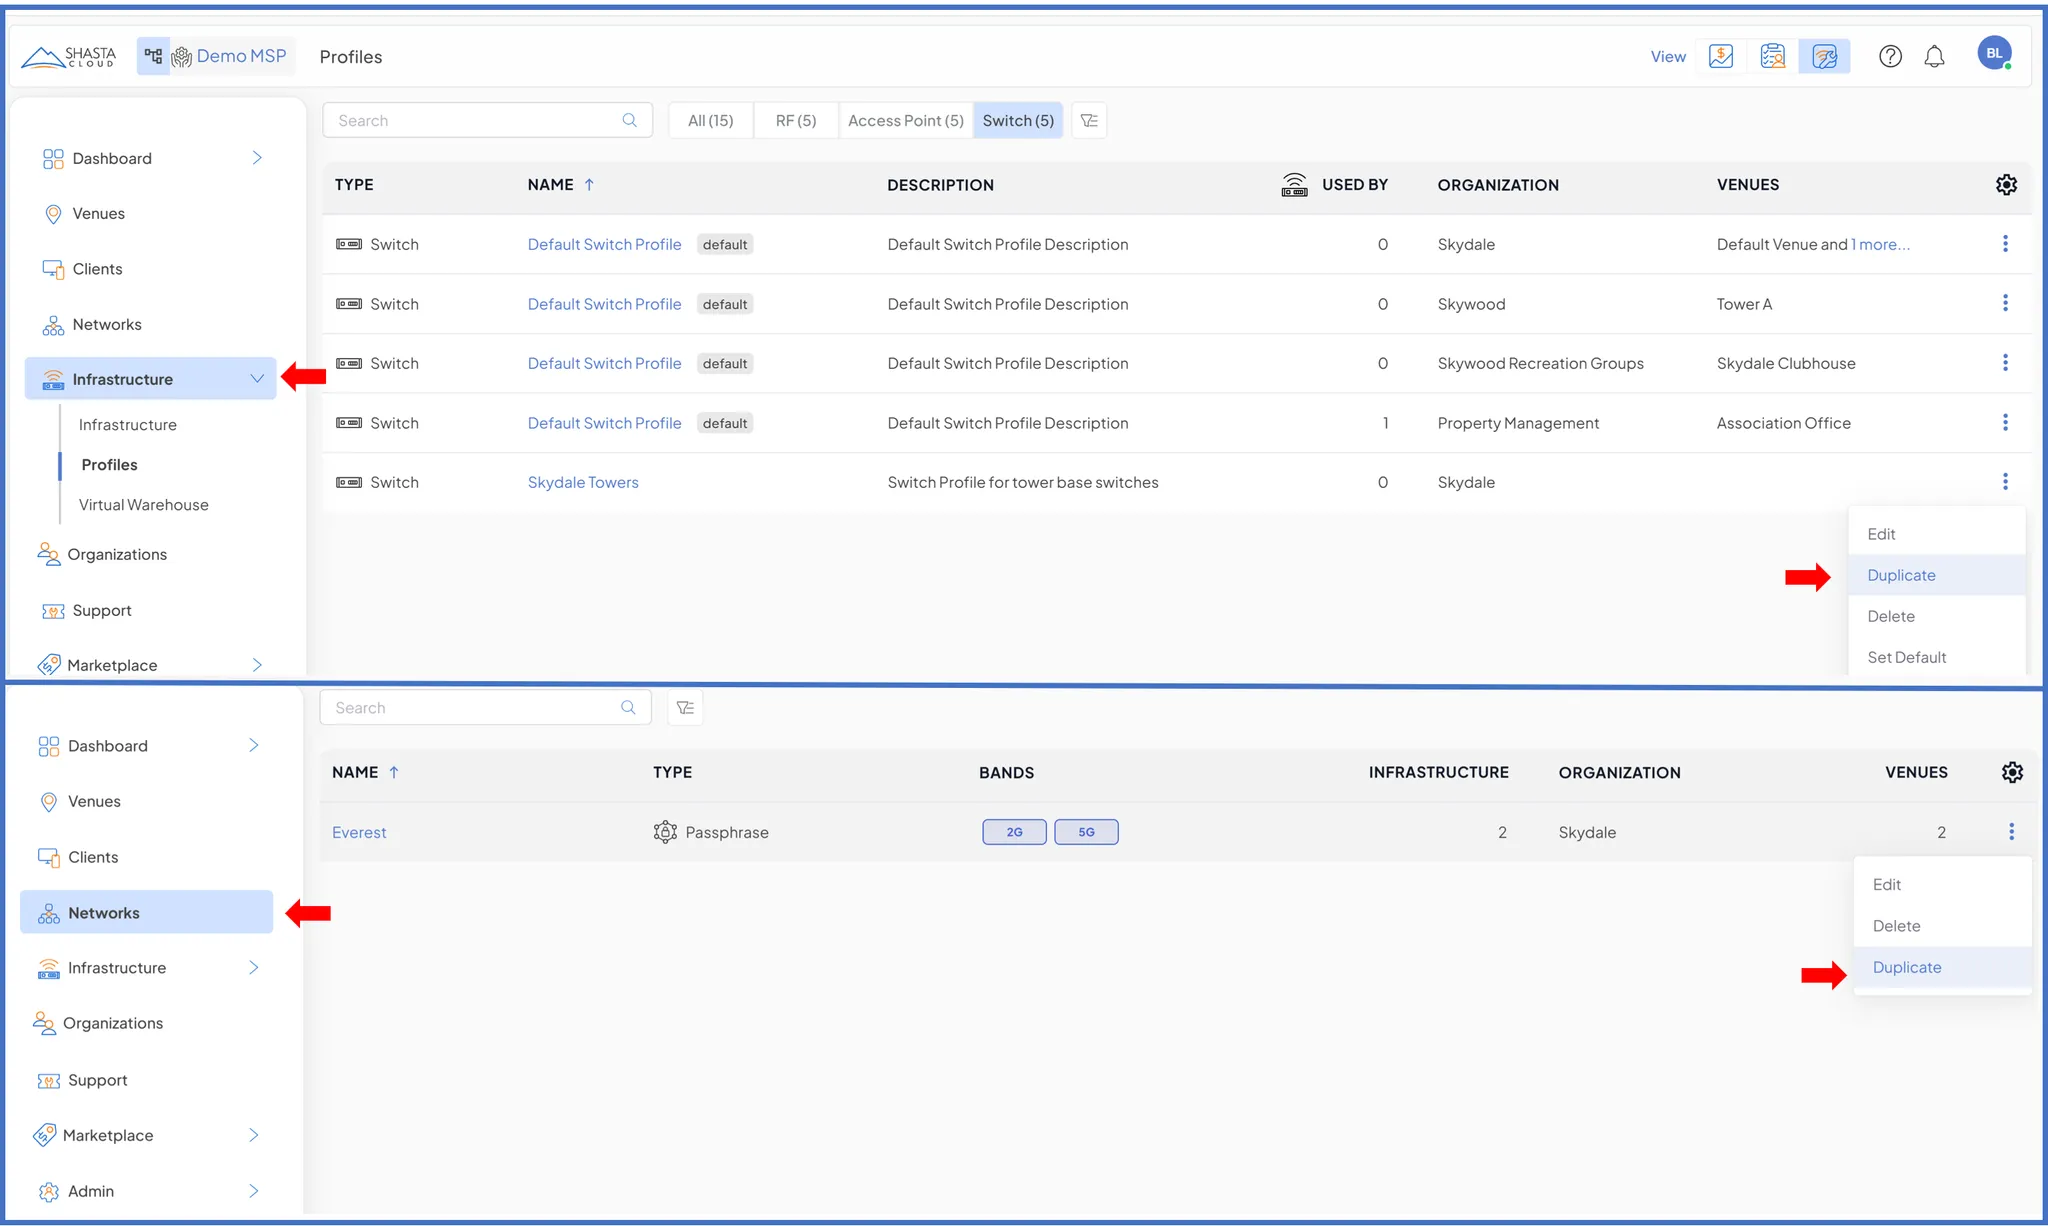The image size is (2048, 1226).
Task: Open the Skydale Towers profile link
Action: click(583, 482)
